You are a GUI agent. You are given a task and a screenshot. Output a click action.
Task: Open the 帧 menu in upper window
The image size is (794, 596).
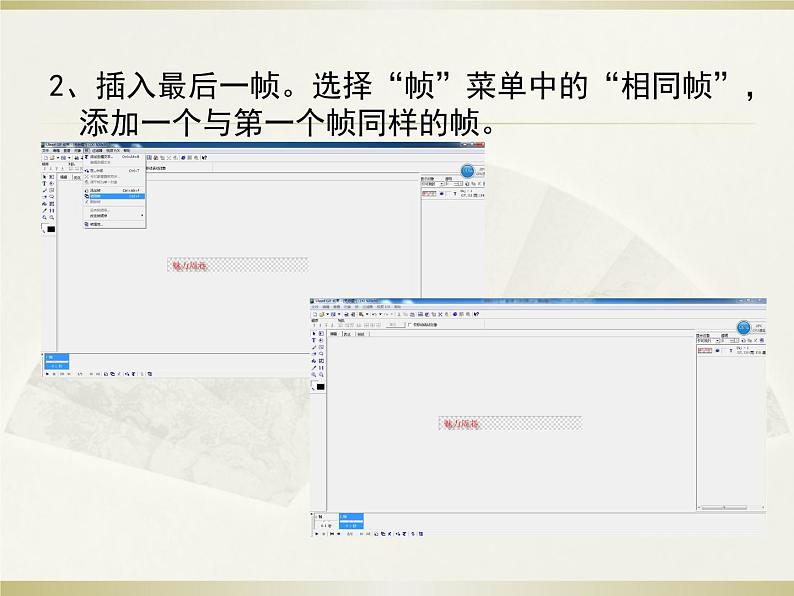(87, 150)
